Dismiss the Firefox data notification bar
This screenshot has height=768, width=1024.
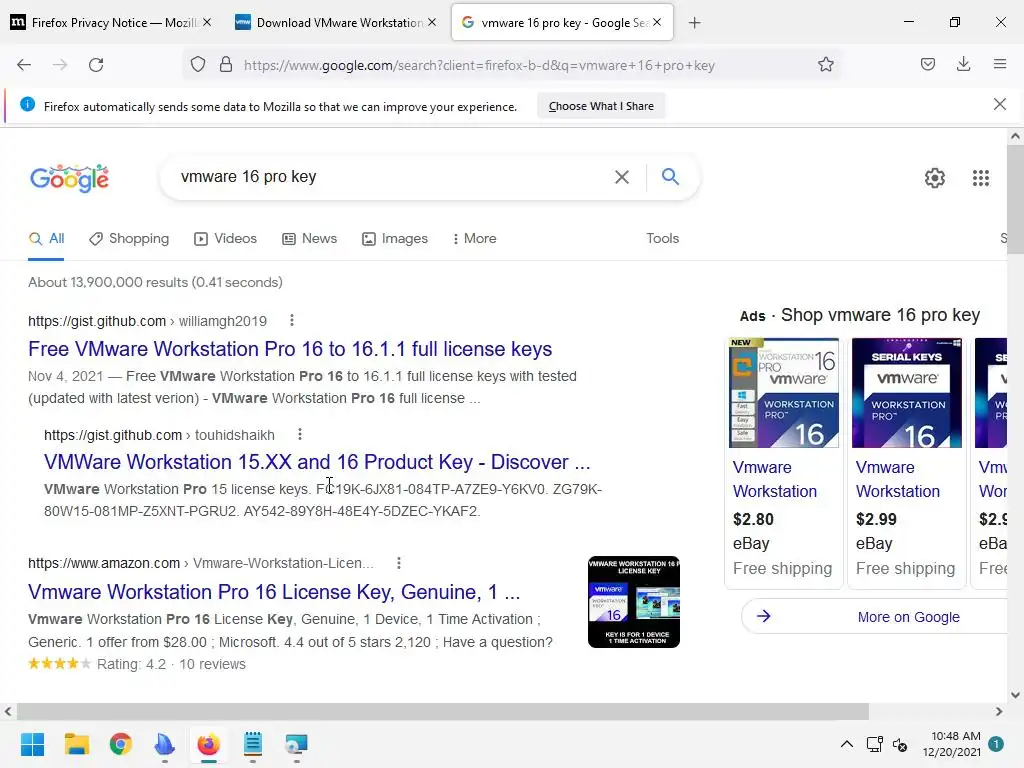pos(1000,104)
